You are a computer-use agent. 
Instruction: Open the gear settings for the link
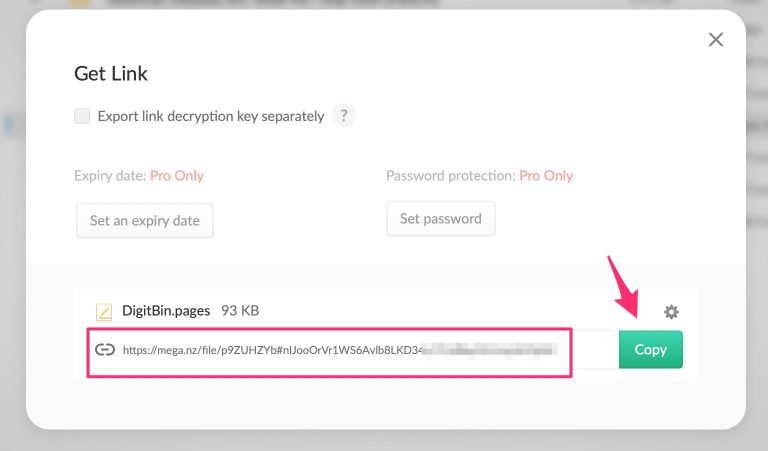(x=671, y=312)
